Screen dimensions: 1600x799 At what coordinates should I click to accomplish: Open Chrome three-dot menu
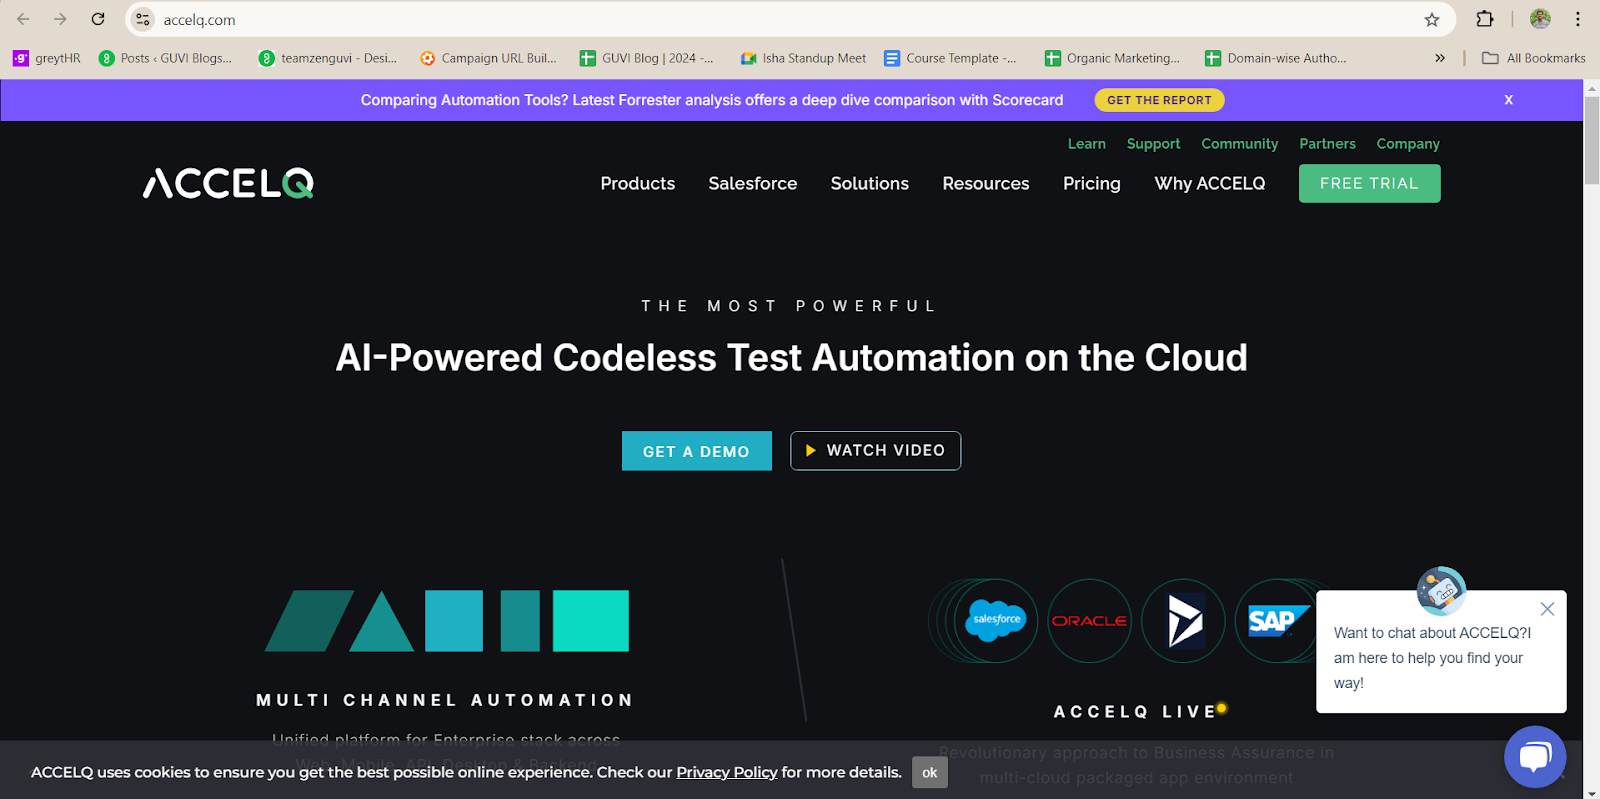click(x=1578, y=19)
